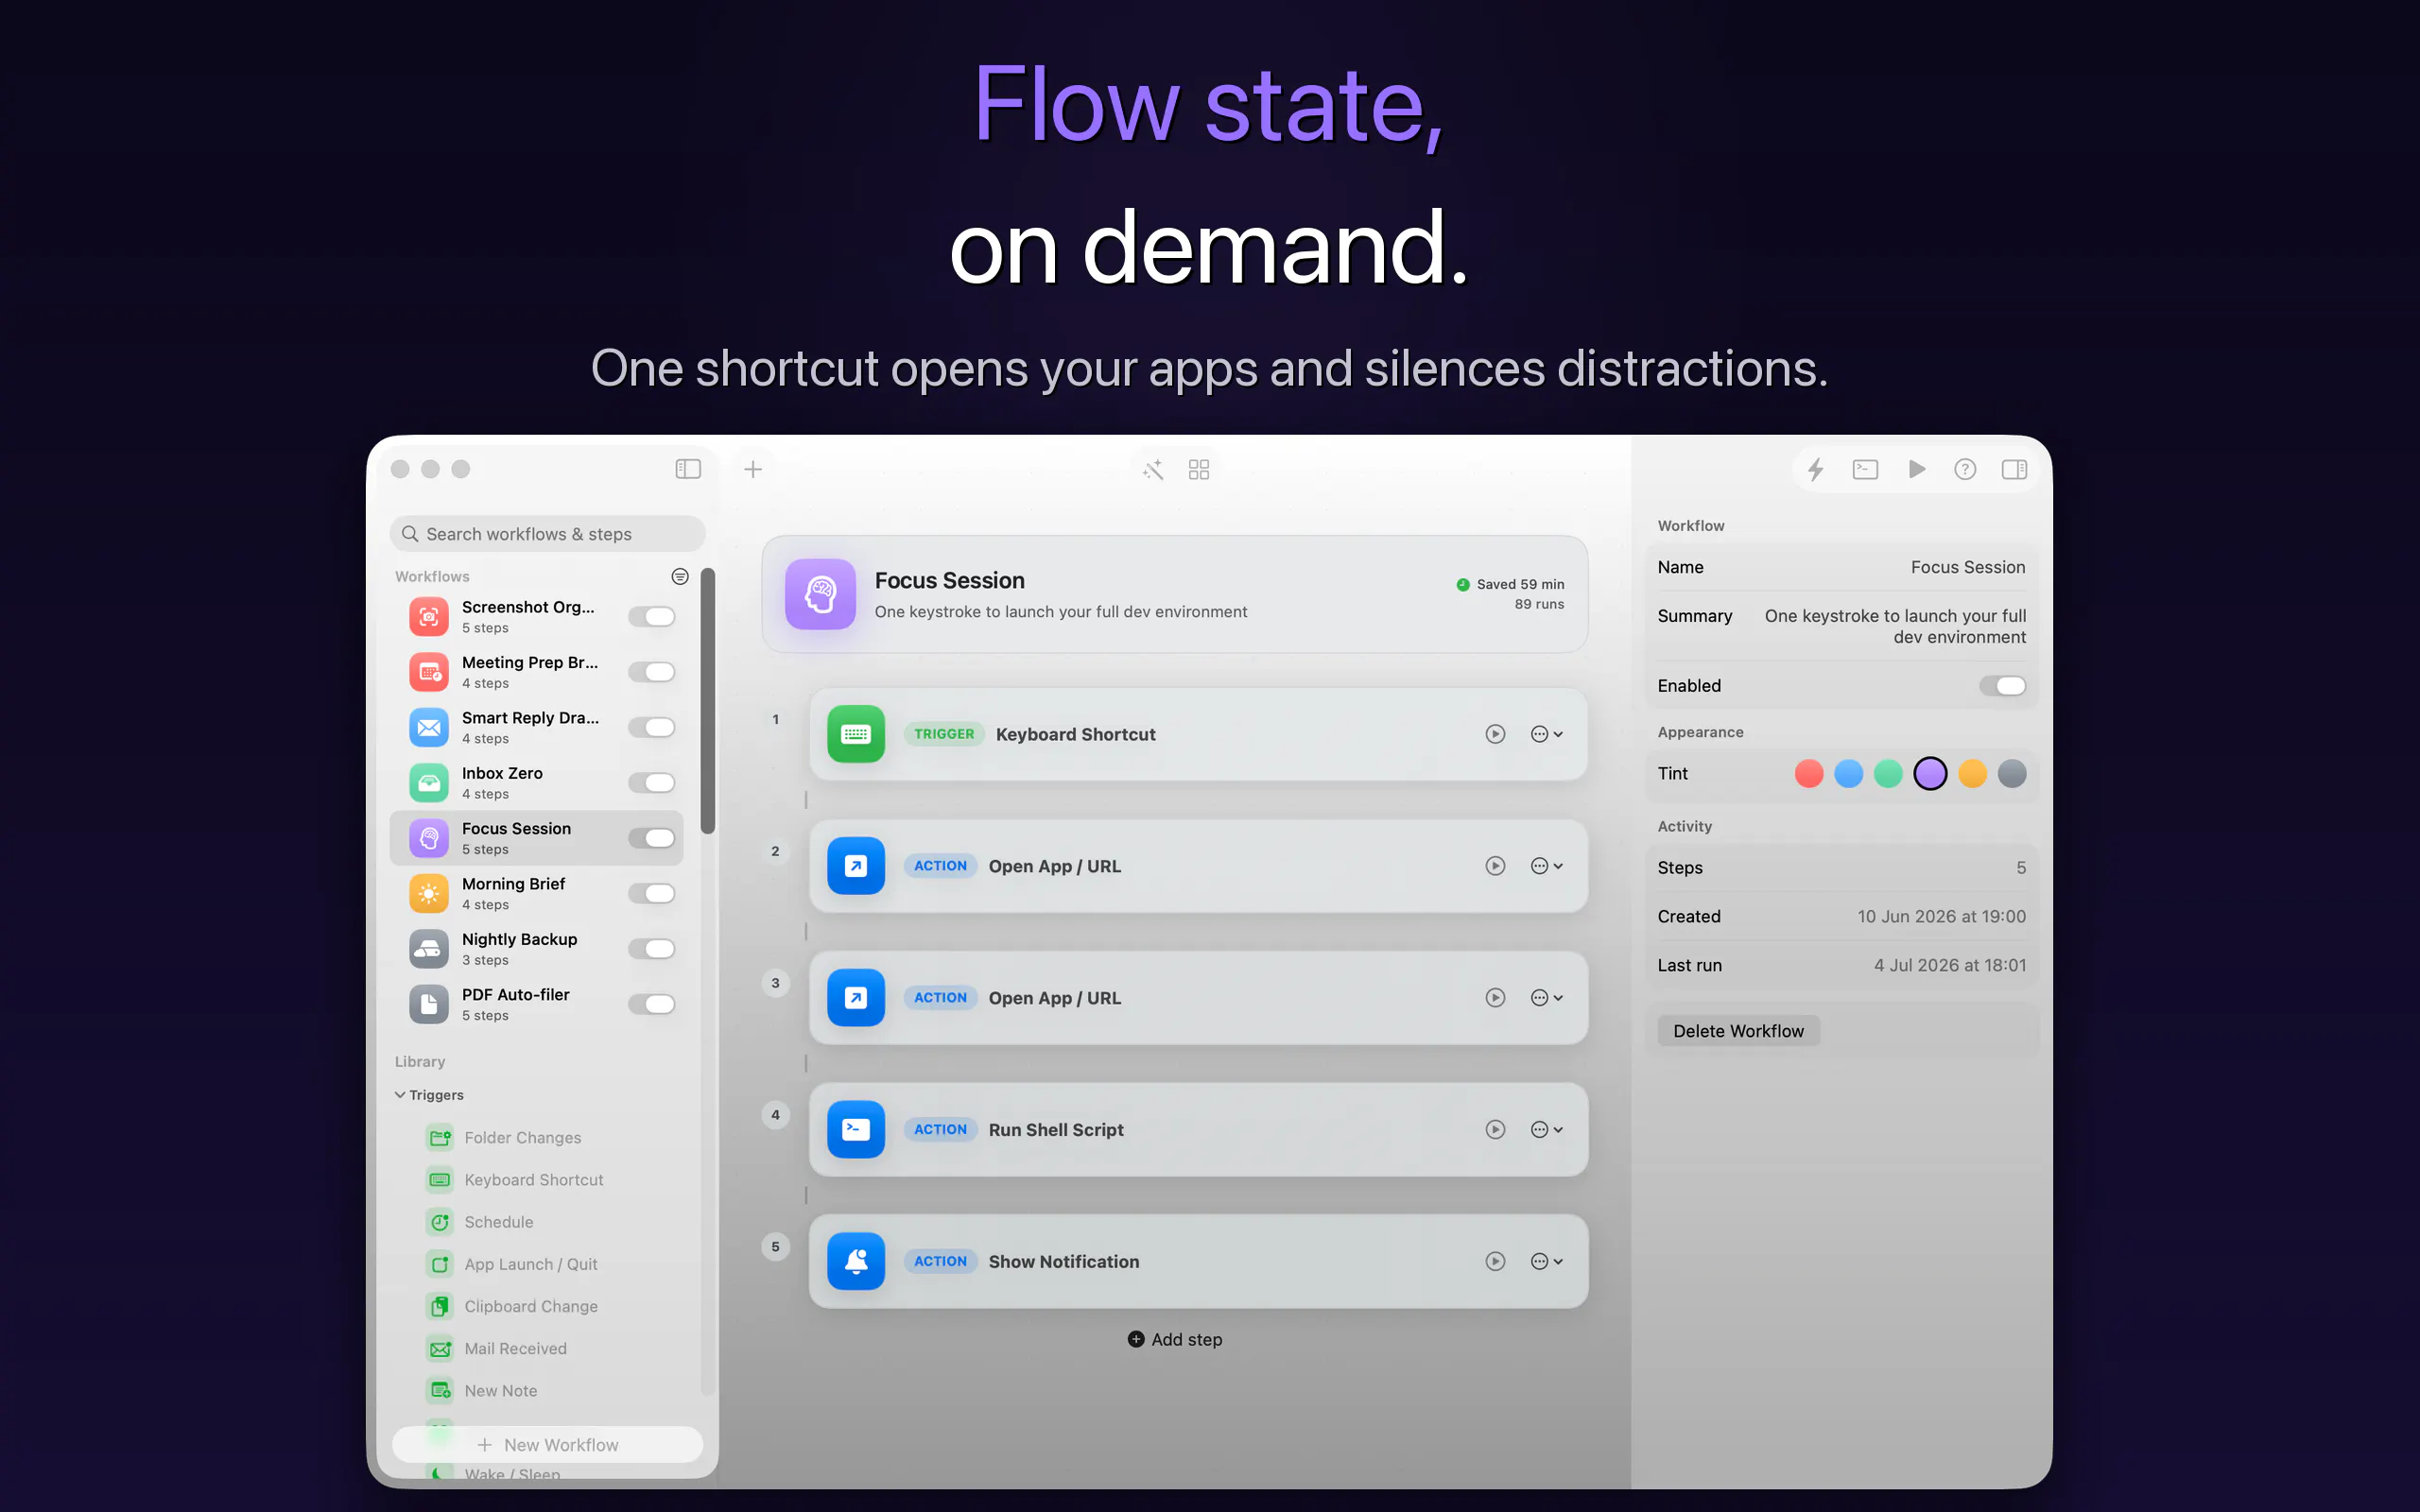This screenshot has width=2420, height=1512.
Task: Toggle the Morning Brief workflow switch
Action: click(652, 893)
